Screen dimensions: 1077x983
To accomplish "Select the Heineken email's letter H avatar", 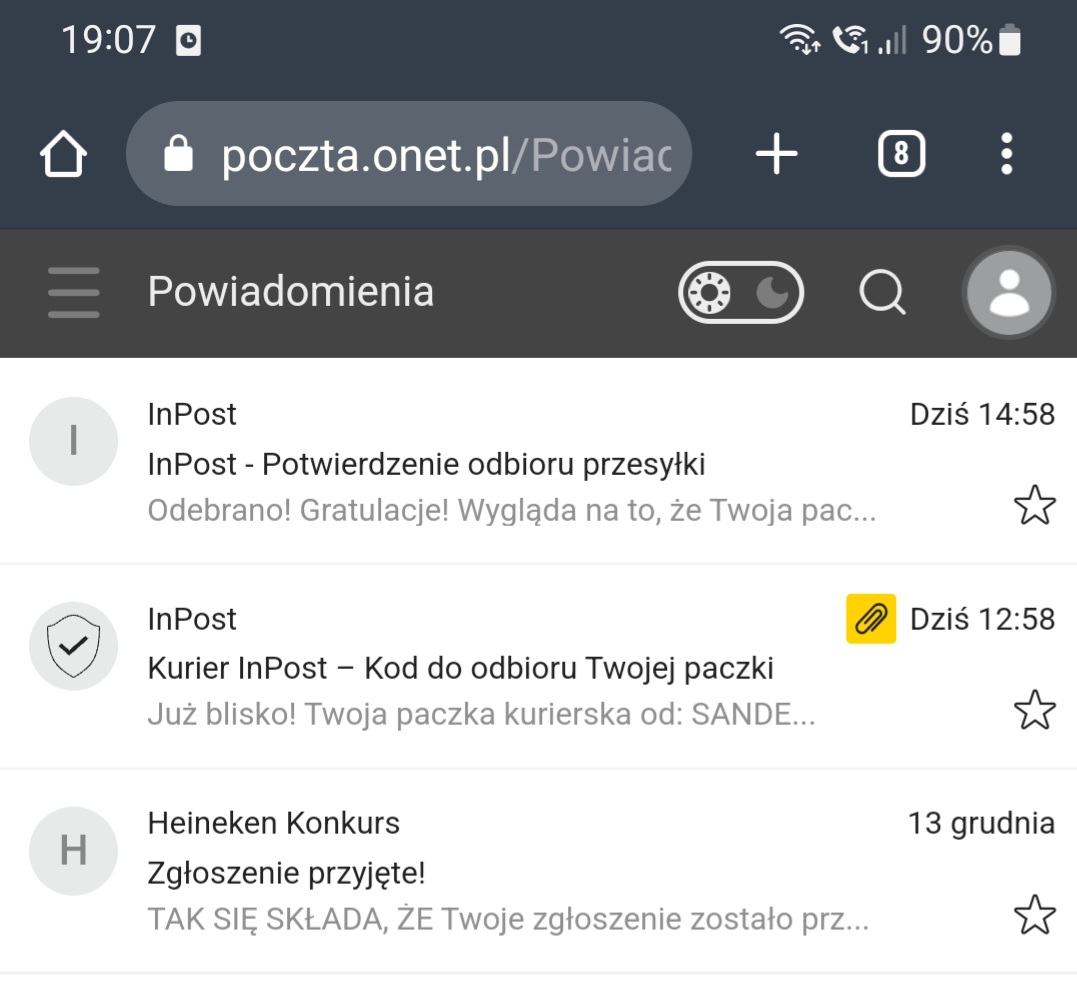I will 73,851.
